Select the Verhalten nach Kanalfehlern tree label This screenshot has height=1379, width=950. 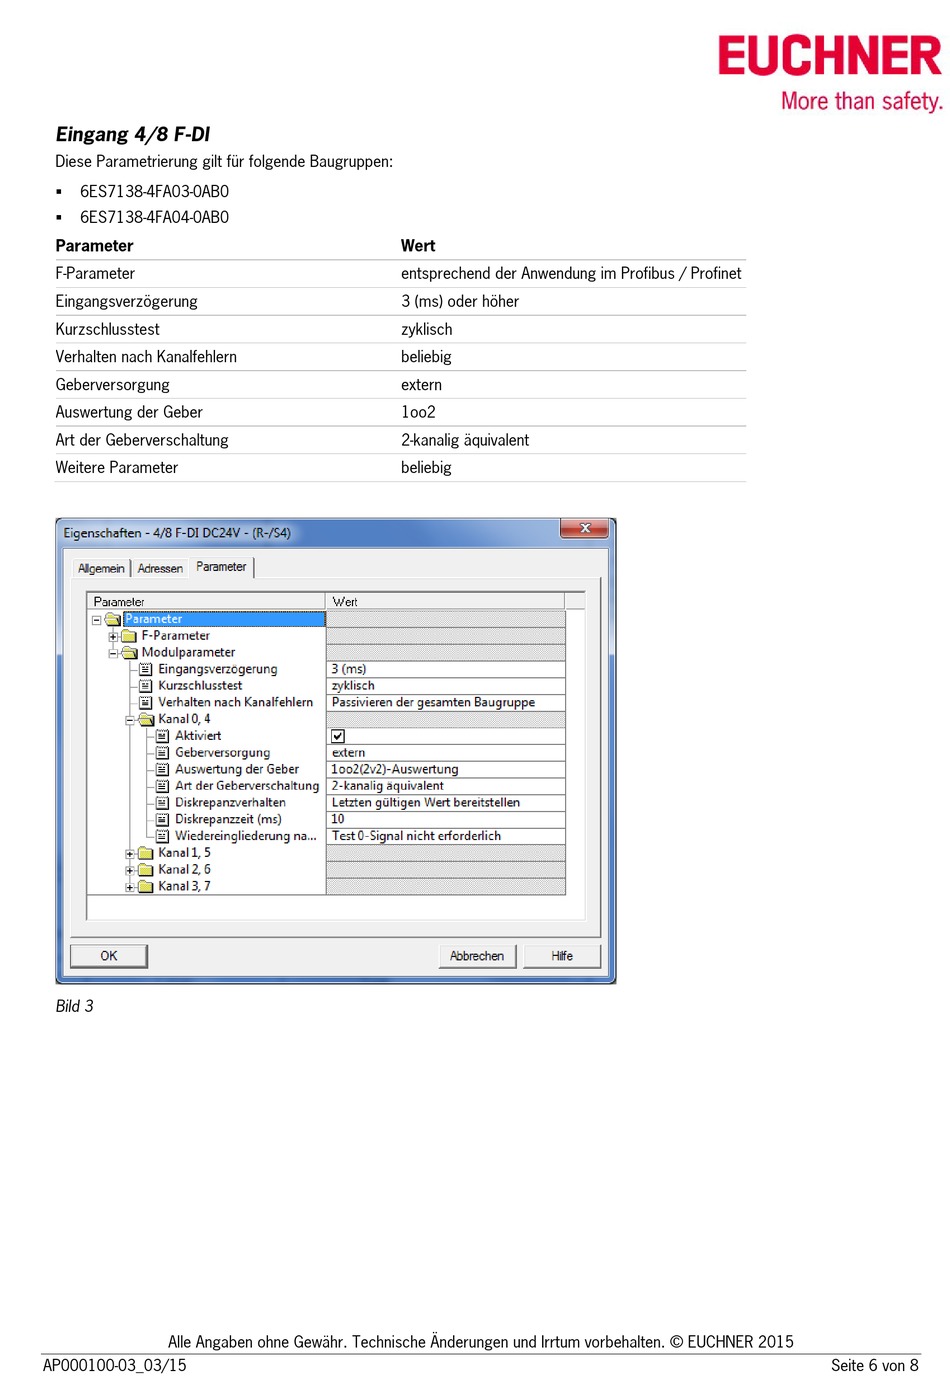click(x=236, y=703)
